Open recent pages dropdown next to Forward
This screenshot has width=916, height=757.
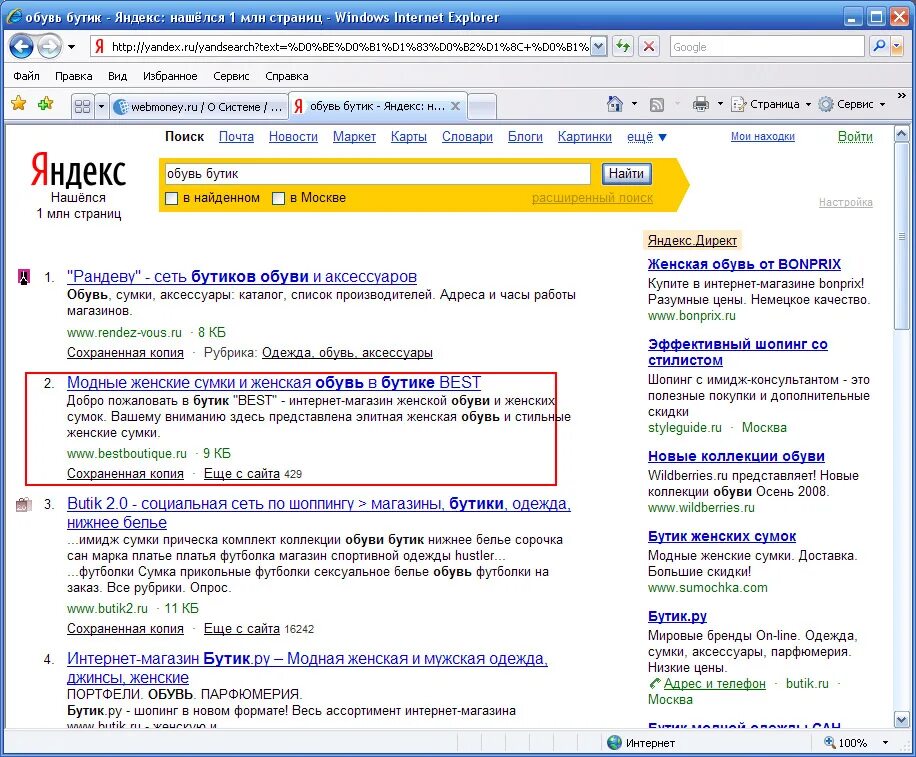[71, 47]
